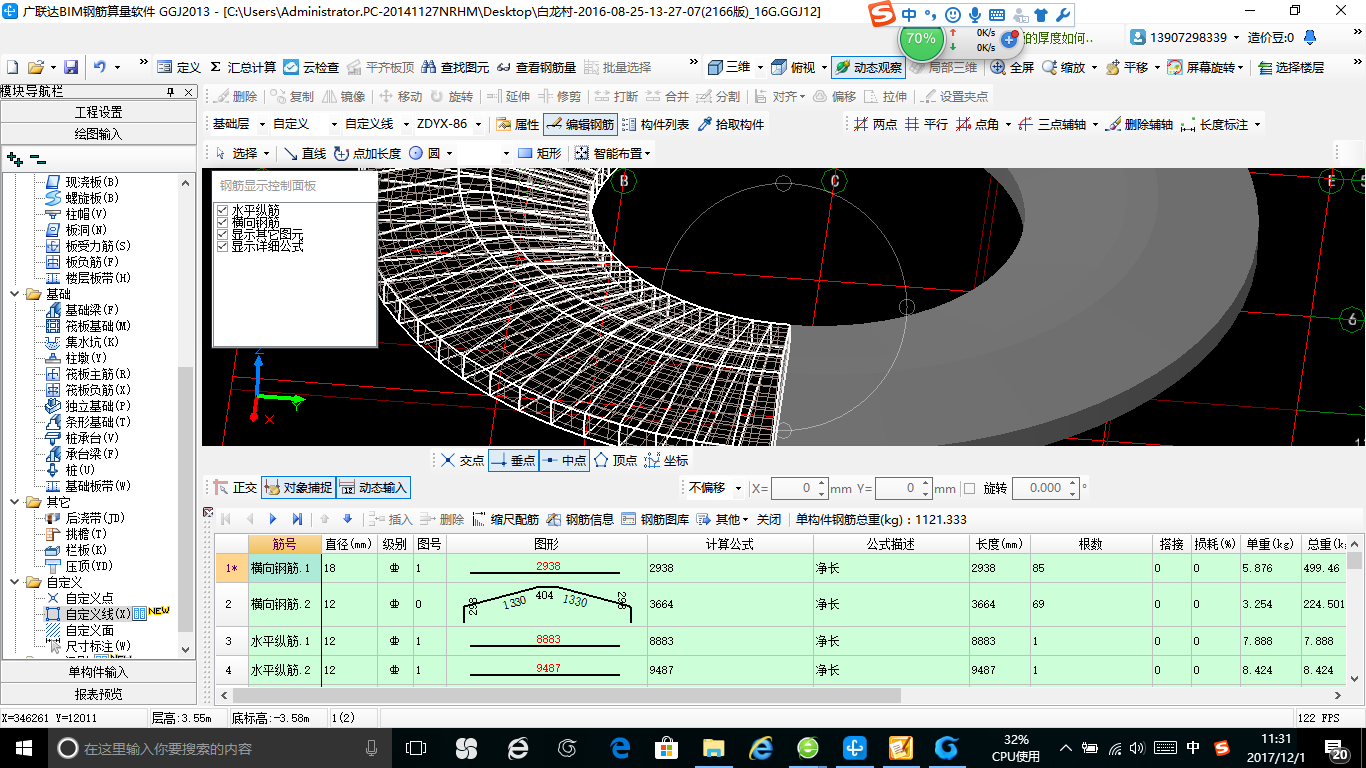
Task: Click the taskbar search box
Action: (219, 748)
